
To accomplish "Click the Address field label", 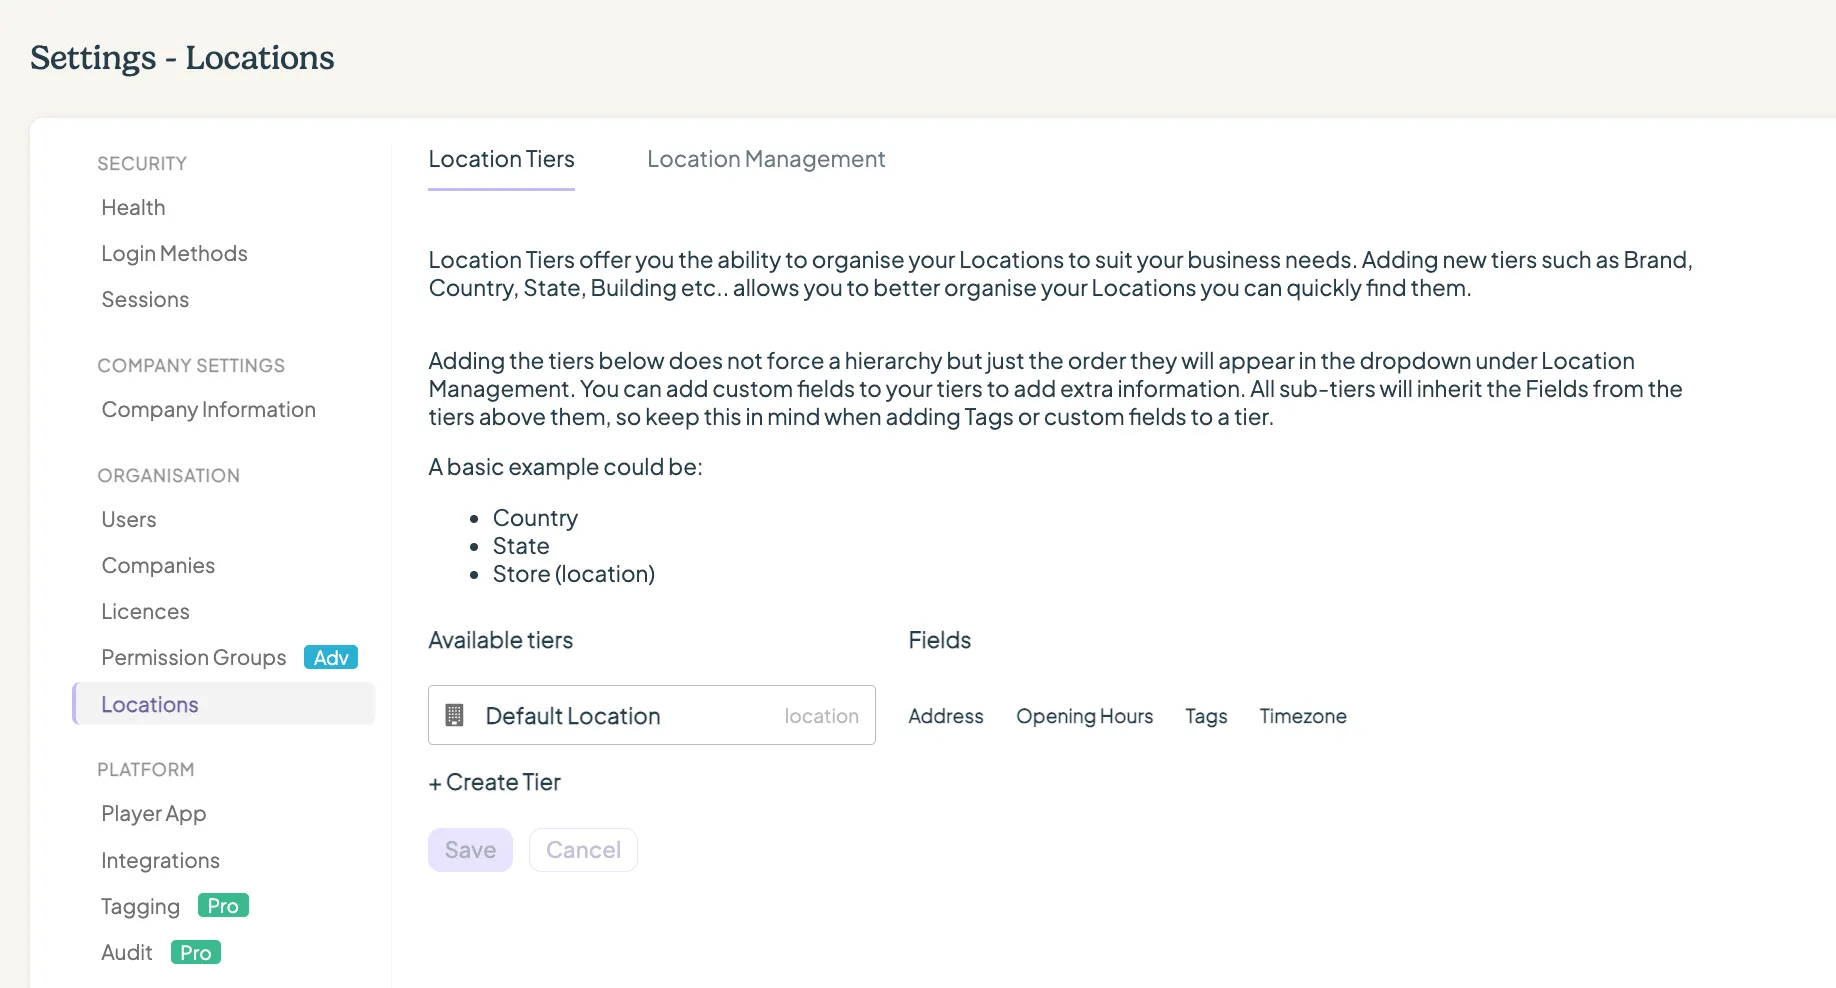I will click(946, 716).
